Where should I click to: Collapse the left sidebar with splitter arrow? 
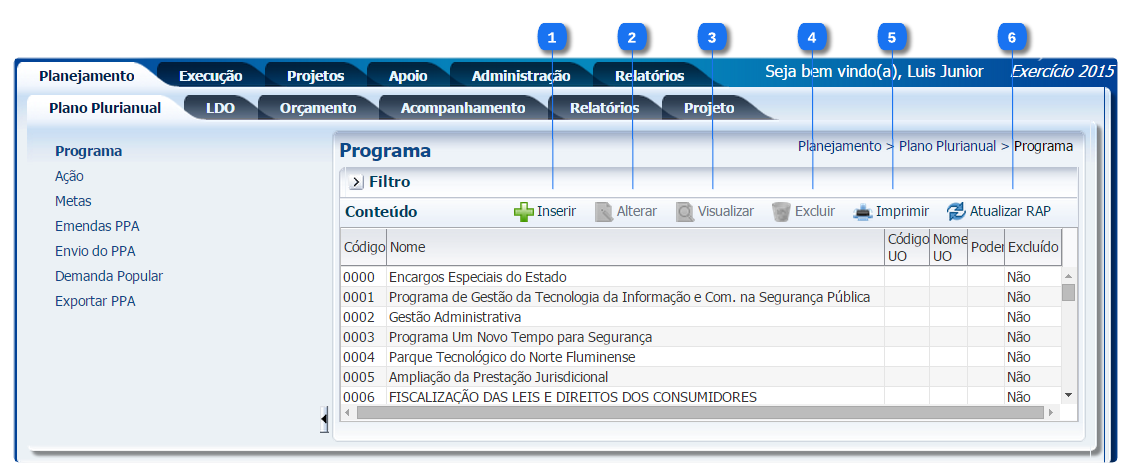click(324, 418)
